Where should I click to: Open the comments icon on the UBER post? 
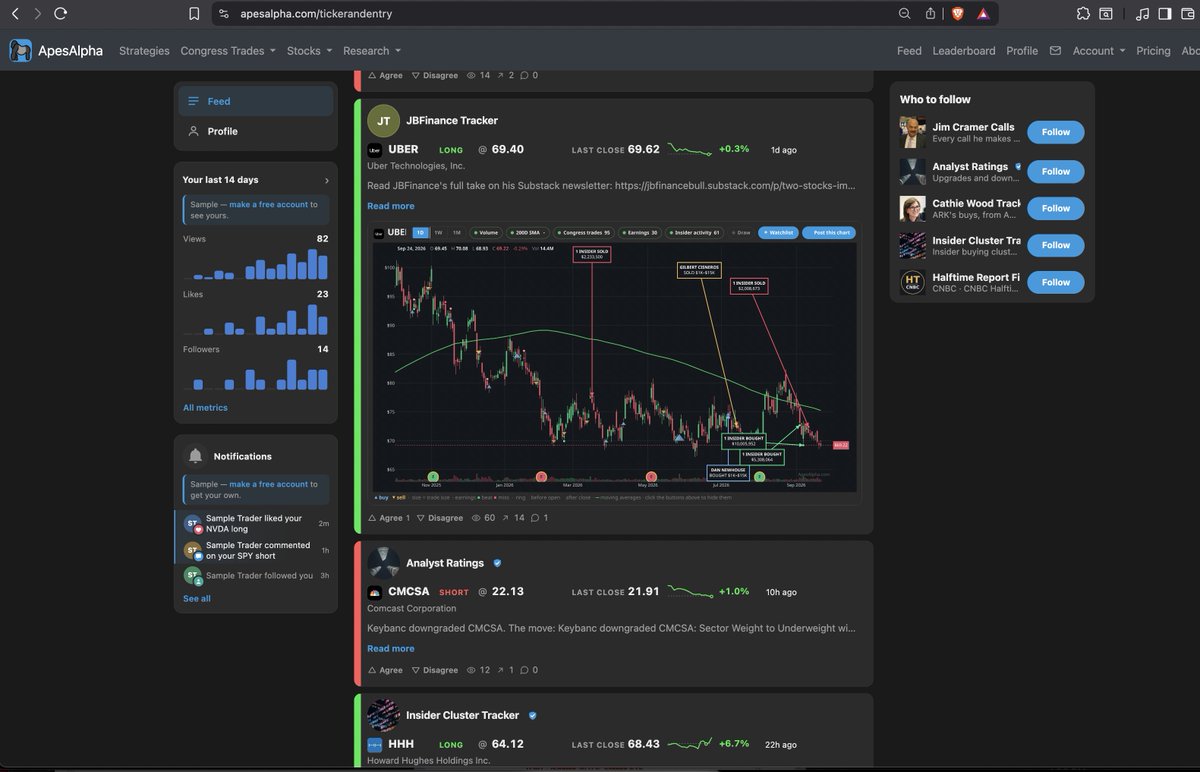(x=536, y=518)
